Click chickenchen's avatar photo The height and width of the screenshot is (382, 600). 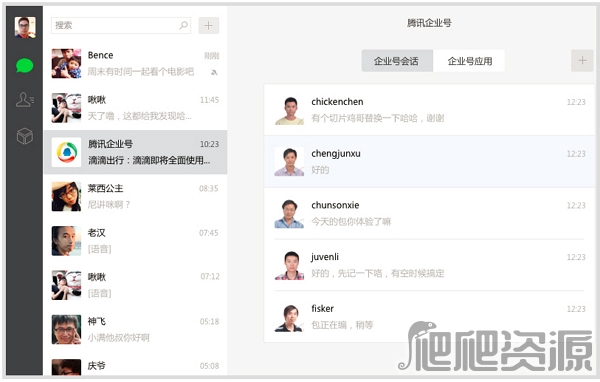point(289,110)
